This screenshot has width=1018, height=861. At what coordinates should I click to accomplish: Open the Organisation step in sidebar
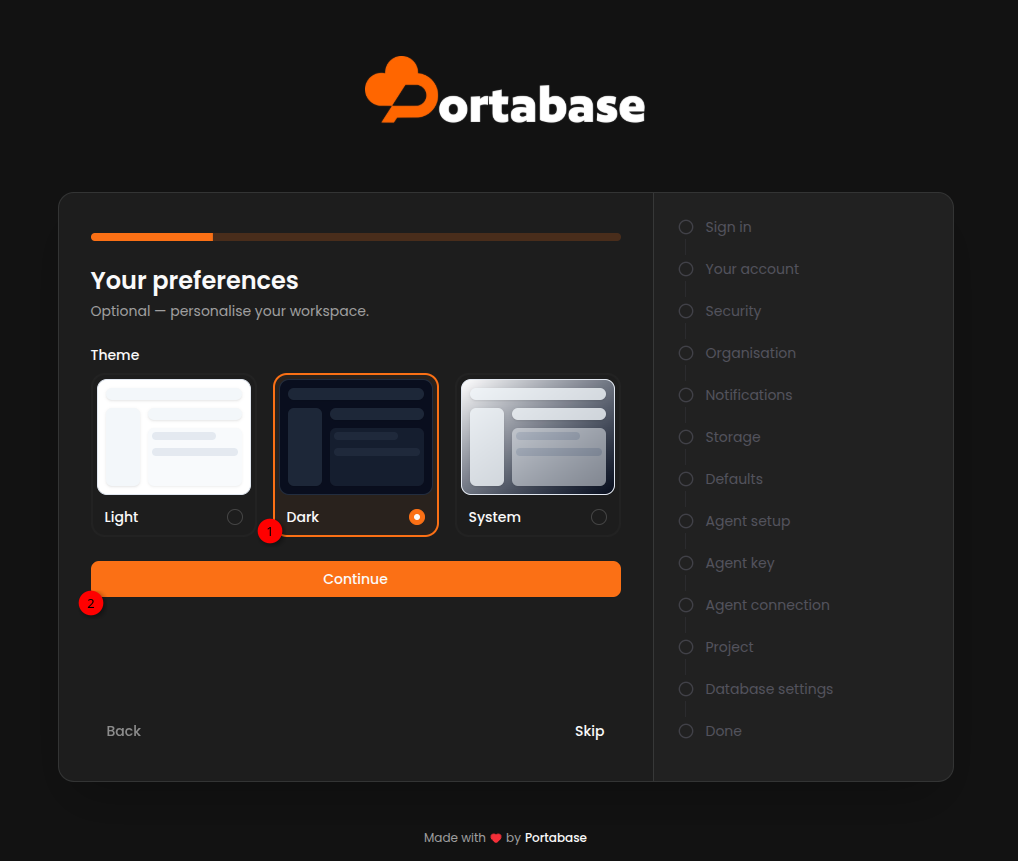pos(751,353)
